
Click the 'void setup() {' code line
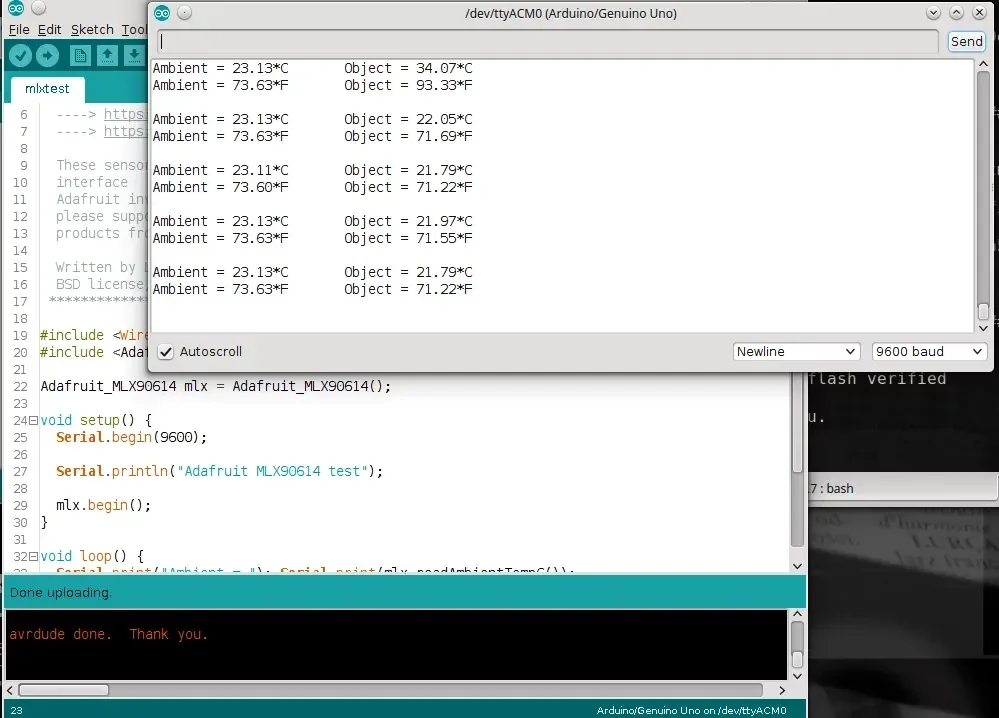coord(96,420)
